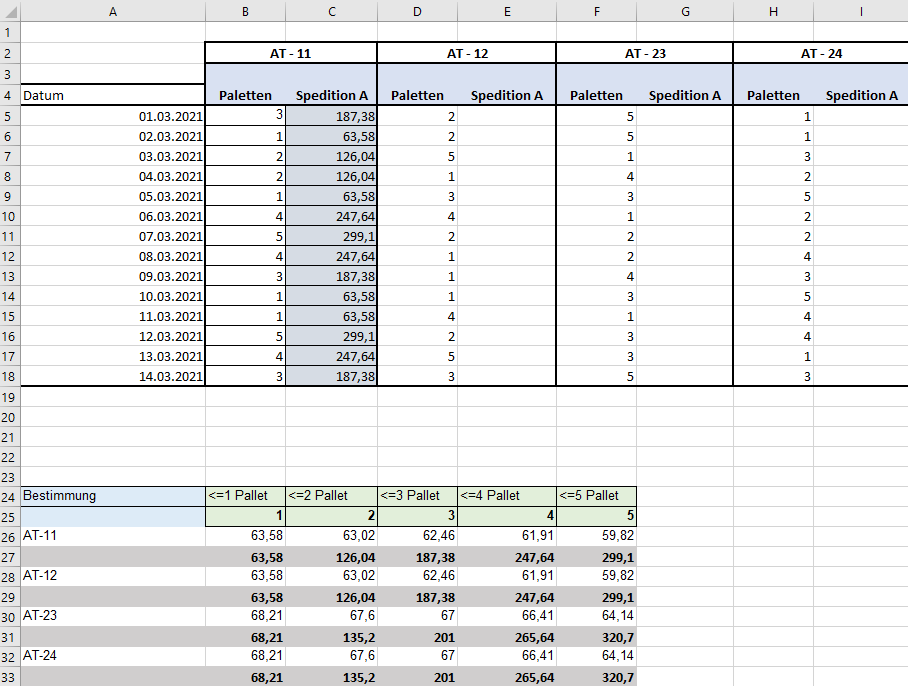
Task: Select the date cell 14.03.2021
Action: click(113, 376)
